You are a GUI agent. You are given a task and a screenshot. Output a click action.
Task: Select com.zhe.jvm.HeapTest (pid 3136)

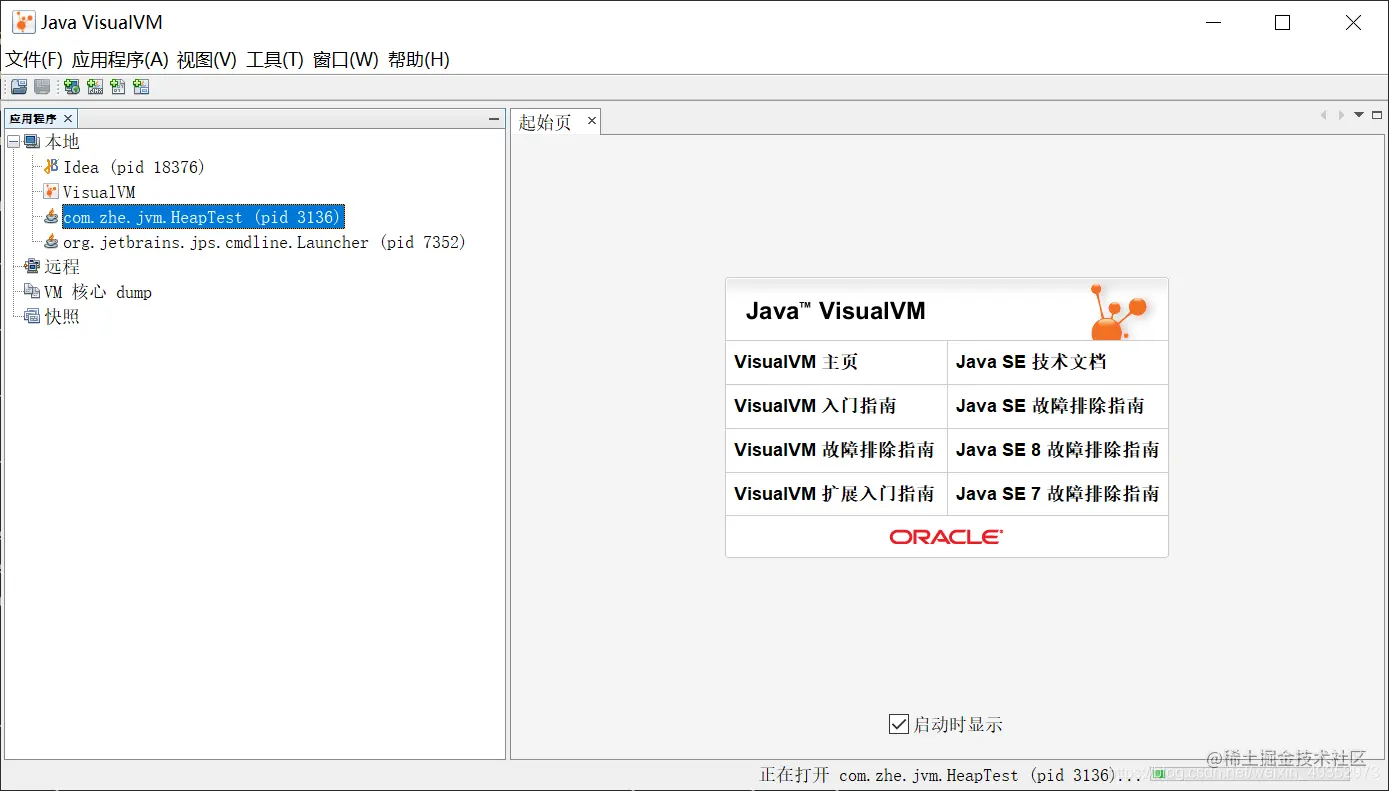coord(203,217)
